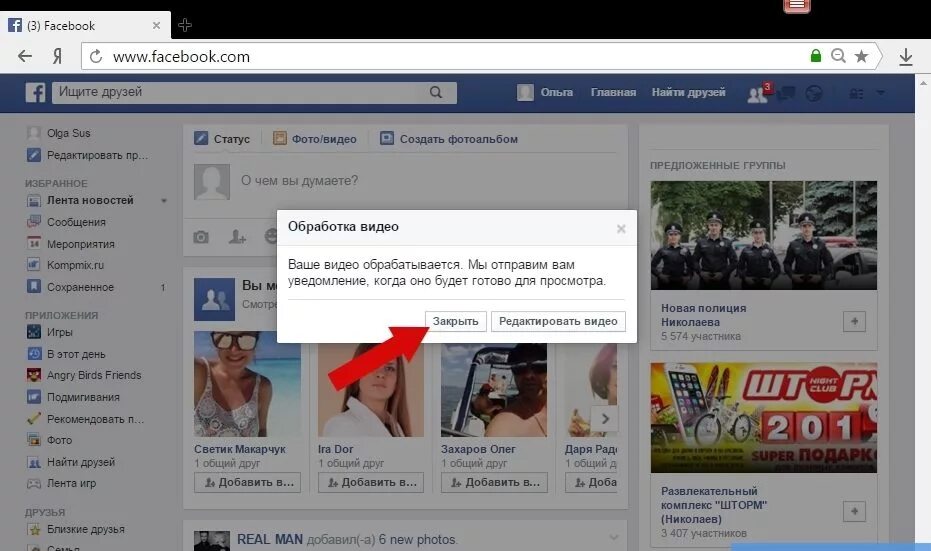Go to Главная in the top bar

tap(613, 93)
